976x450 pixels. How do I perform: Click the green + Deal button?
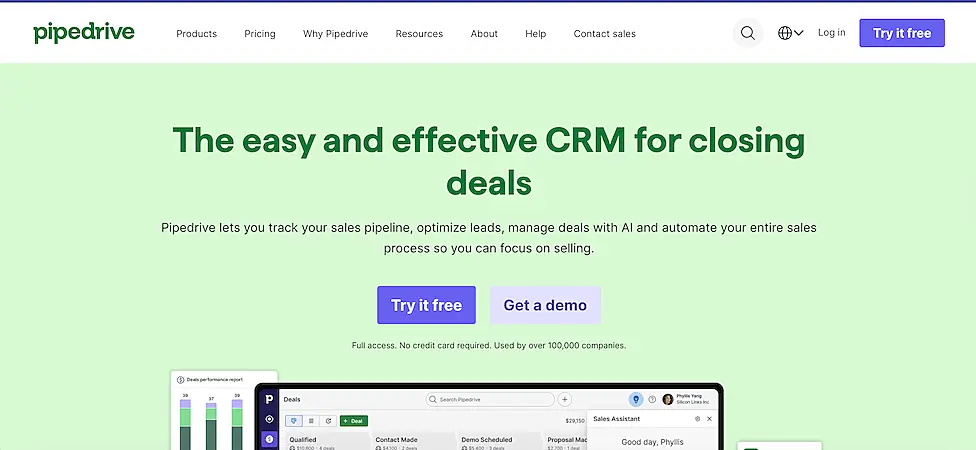(x=354, y=421)
